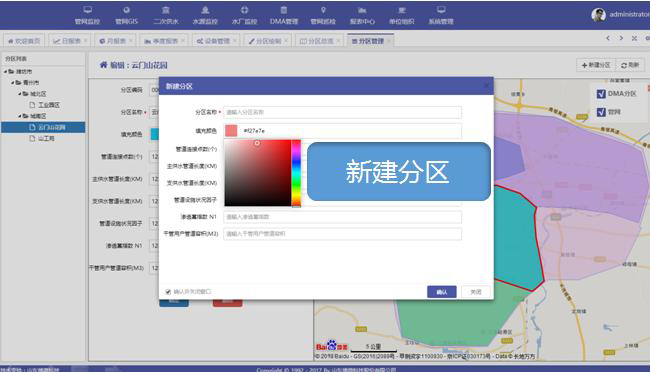Switch to the 日报表 tab

69,41
